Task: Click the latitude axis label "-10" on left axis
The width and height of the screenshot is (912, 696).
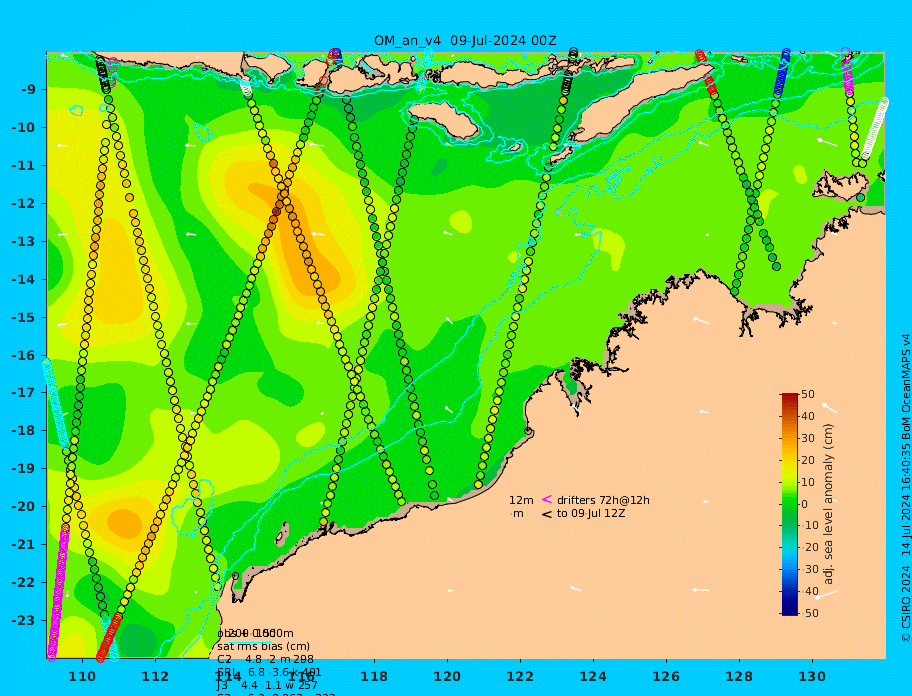Action: point(23,127)
